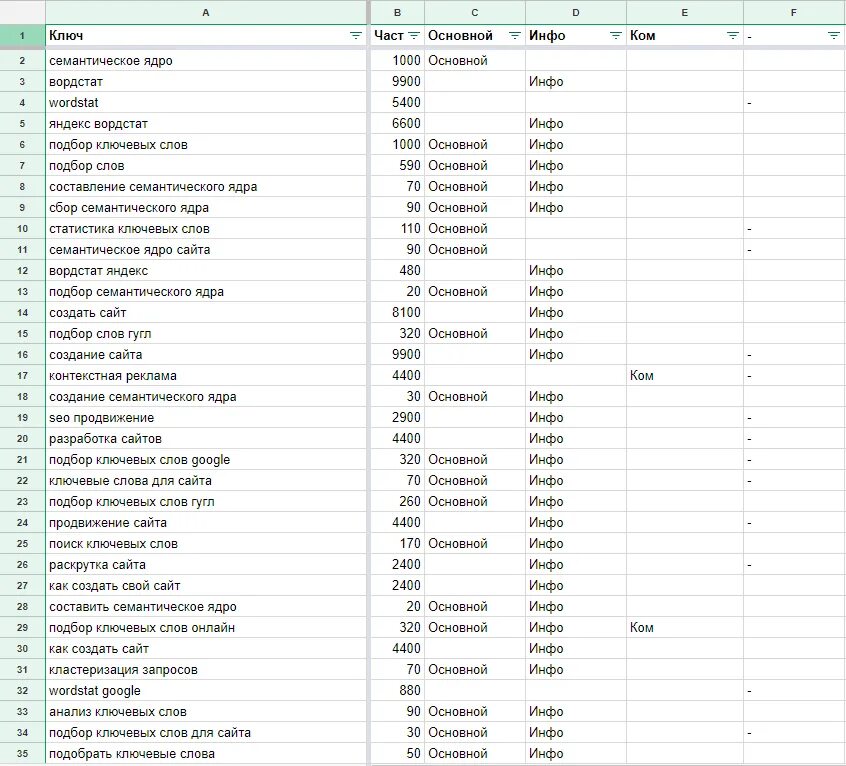Open the filter for the Ком column
846x766 pixels.
[733, 36]
